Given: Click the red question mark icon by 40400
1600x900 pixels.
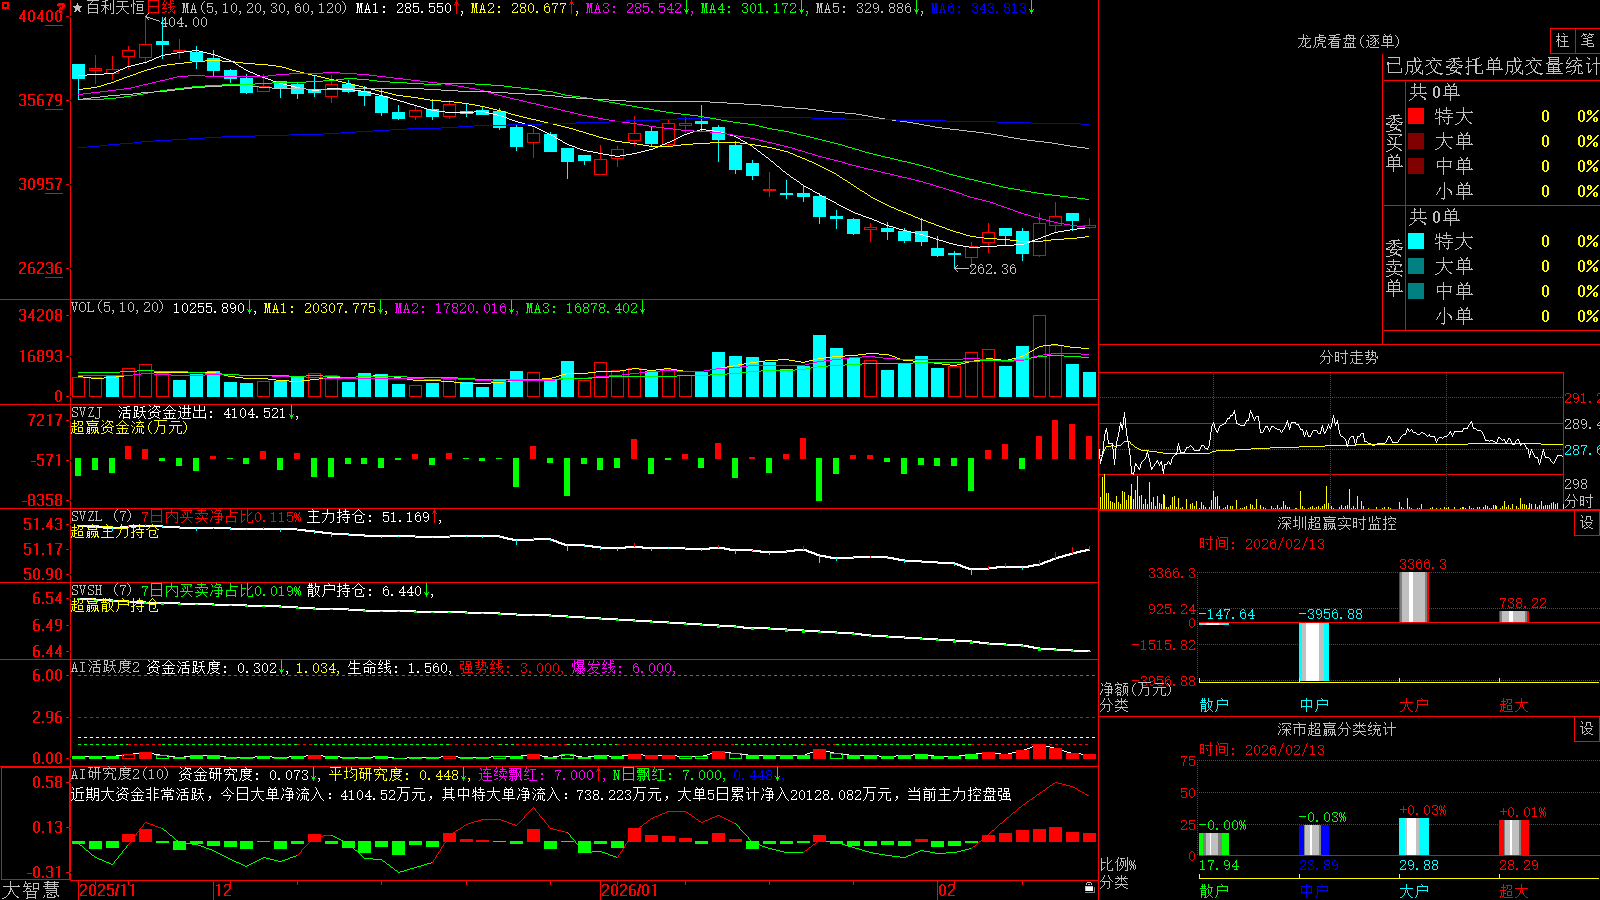Looking at the screenshot, I should click(x=62, y=9).
